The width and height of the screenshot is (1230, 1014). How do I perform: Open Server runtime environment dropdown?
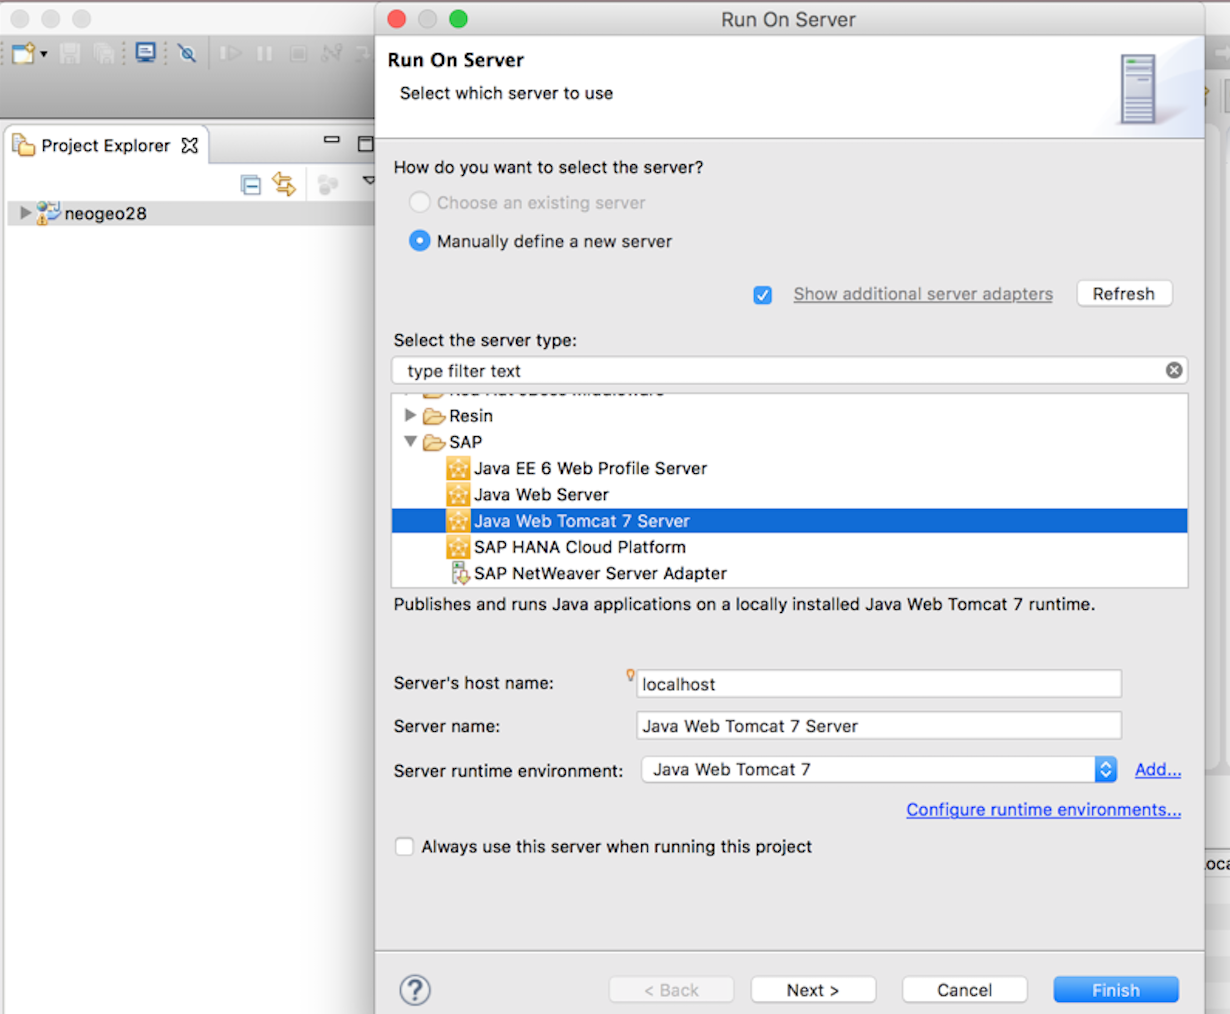(x=879, y=769)
